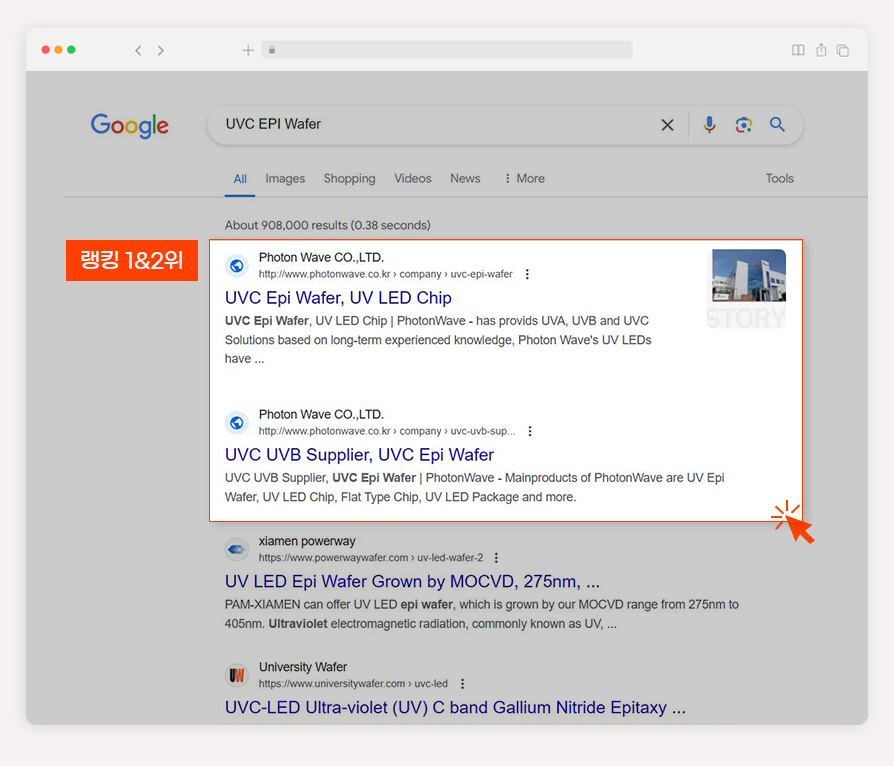Switch to the Images tab
The height and width of the screenshot is (766, 894).
(285, 179)
